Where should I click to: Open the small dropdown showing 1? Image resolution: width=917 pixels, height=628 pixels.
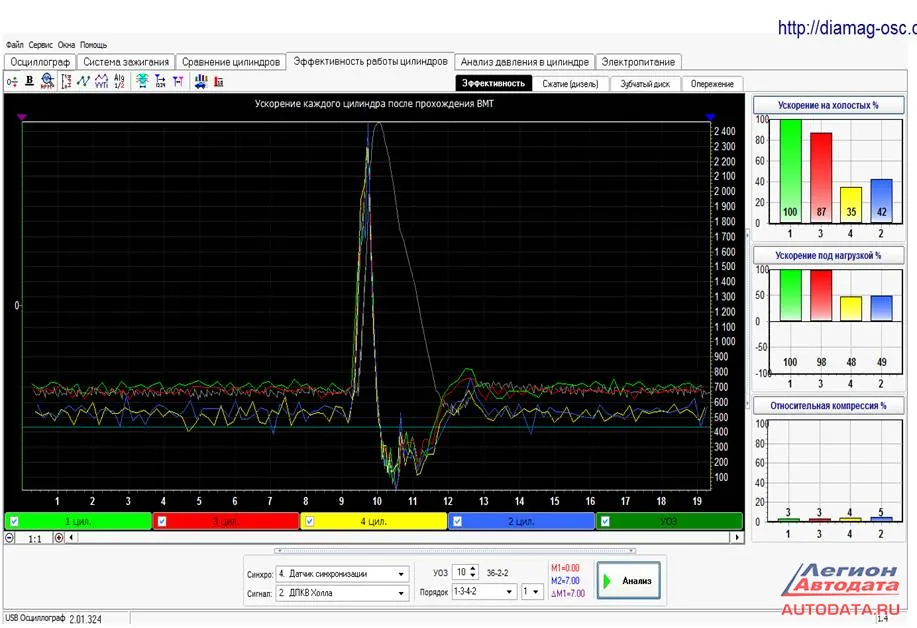[x=532, y=592]
